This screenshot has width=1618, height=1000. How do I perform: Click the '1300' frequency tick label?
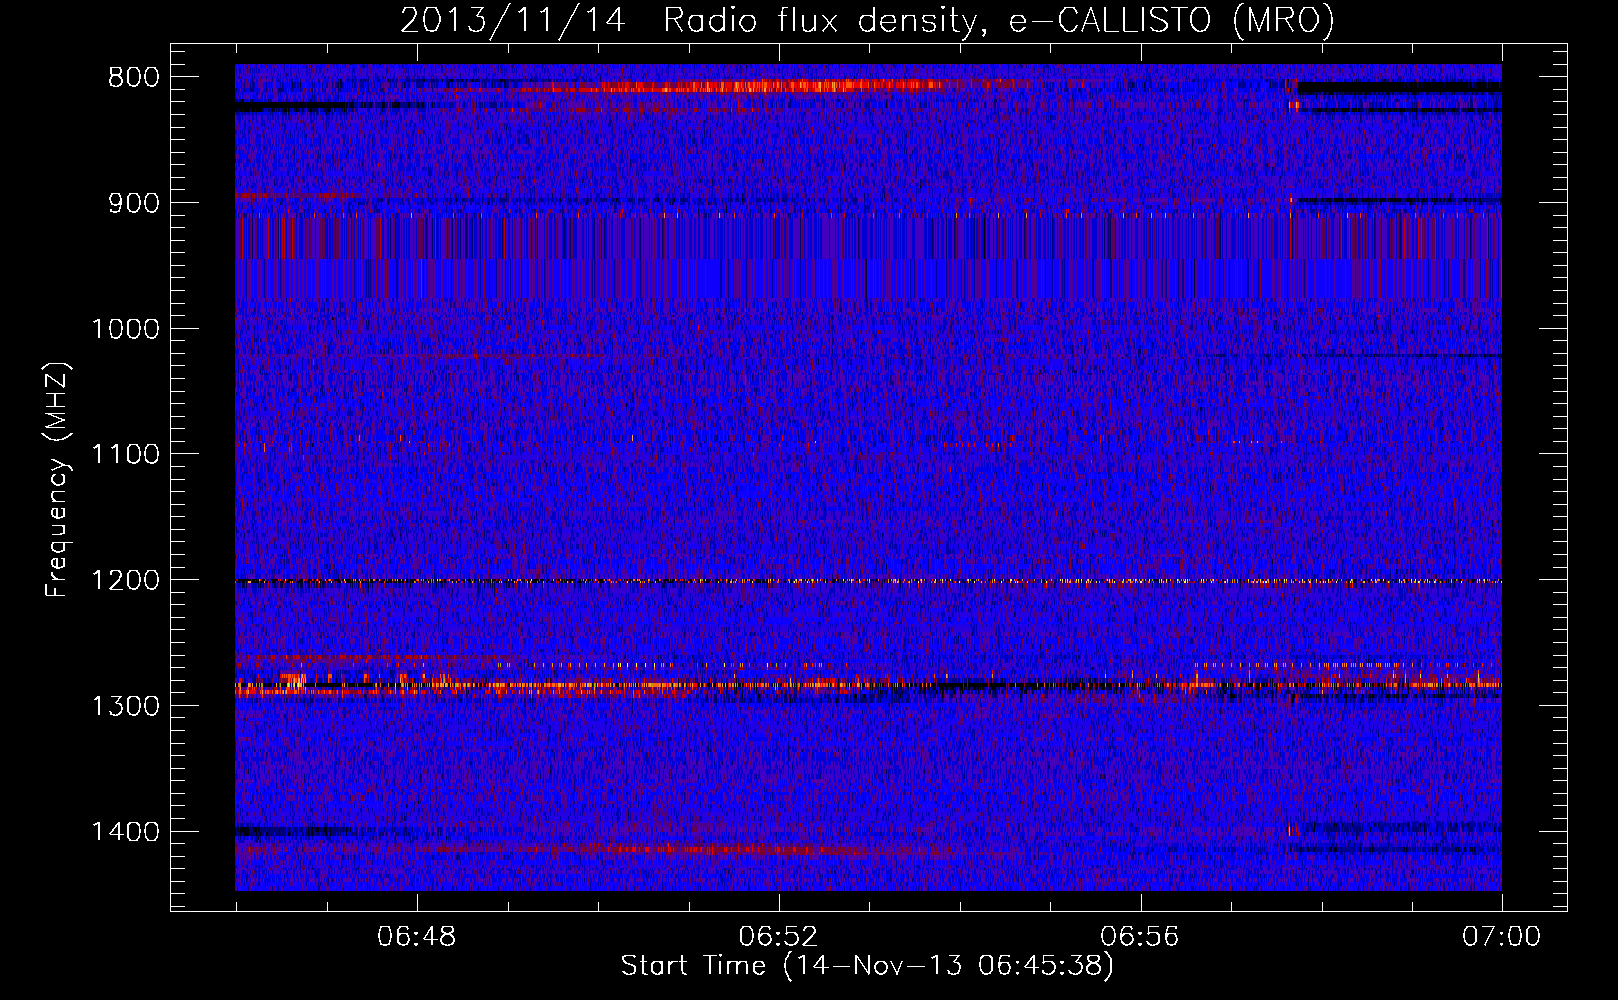(125, 706)
